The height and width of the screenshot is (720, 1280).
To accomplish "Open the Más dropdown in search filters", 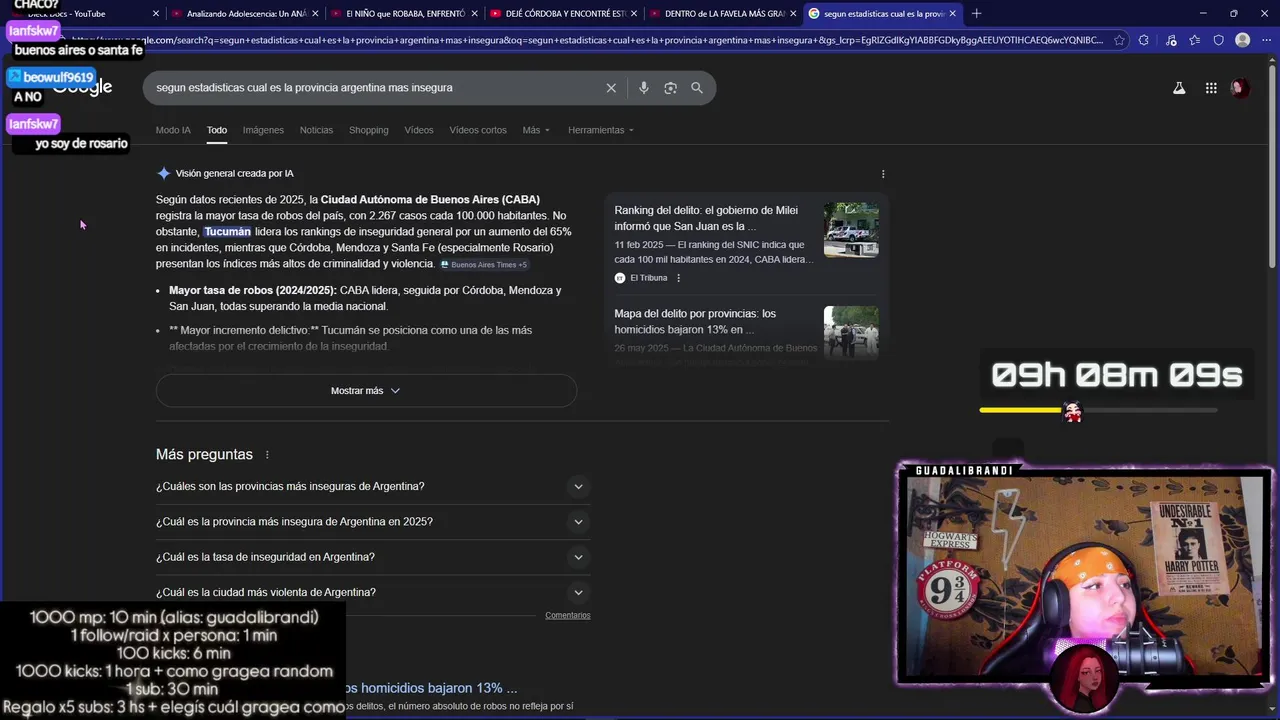I will 536,130.
